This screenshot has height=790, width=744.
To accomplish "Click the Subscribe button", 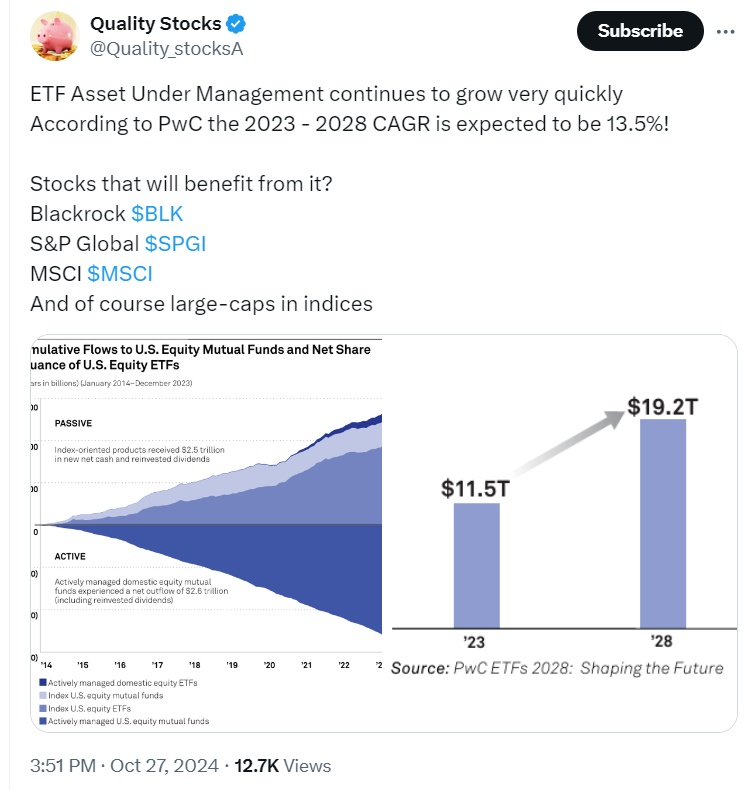I will [640, 31].
